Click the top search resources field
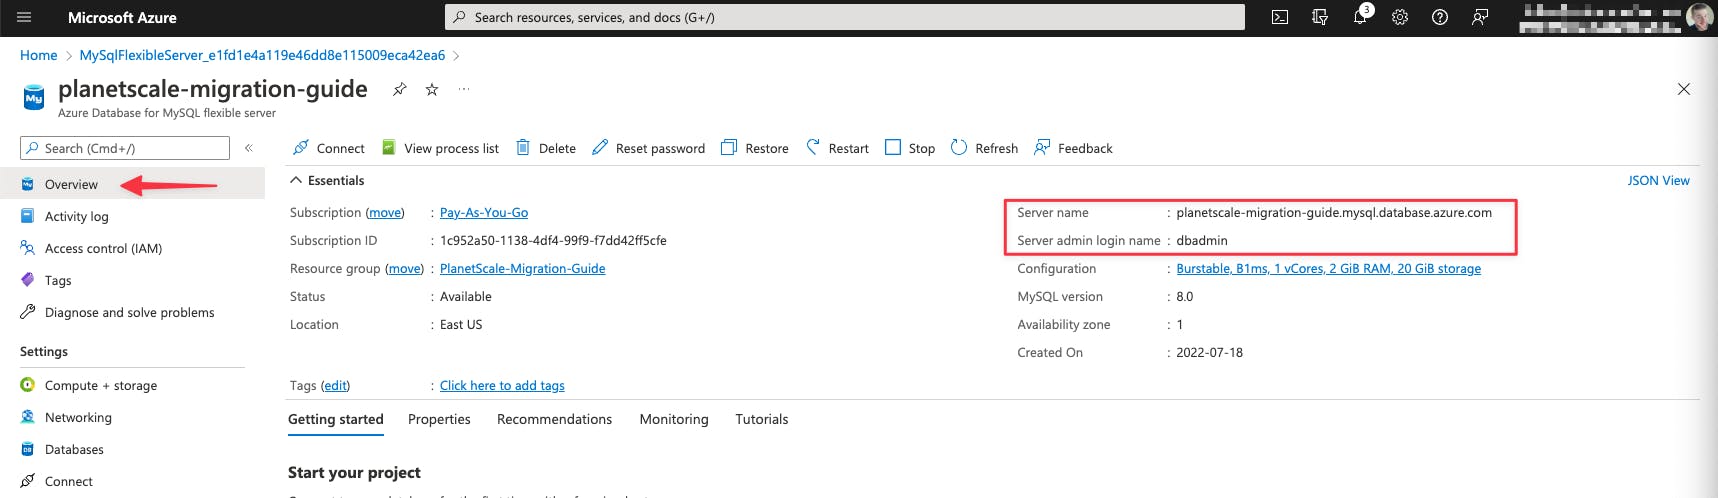Viewport: 1718px width, 498px height. (x=844, y=17)
